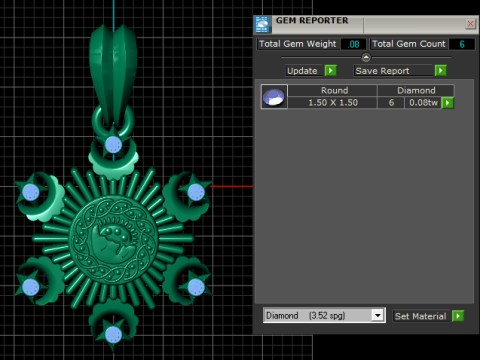Select the upper-right blue gem on the pendant
This screenshot has width=480, height=360.
tap(196, 192)
